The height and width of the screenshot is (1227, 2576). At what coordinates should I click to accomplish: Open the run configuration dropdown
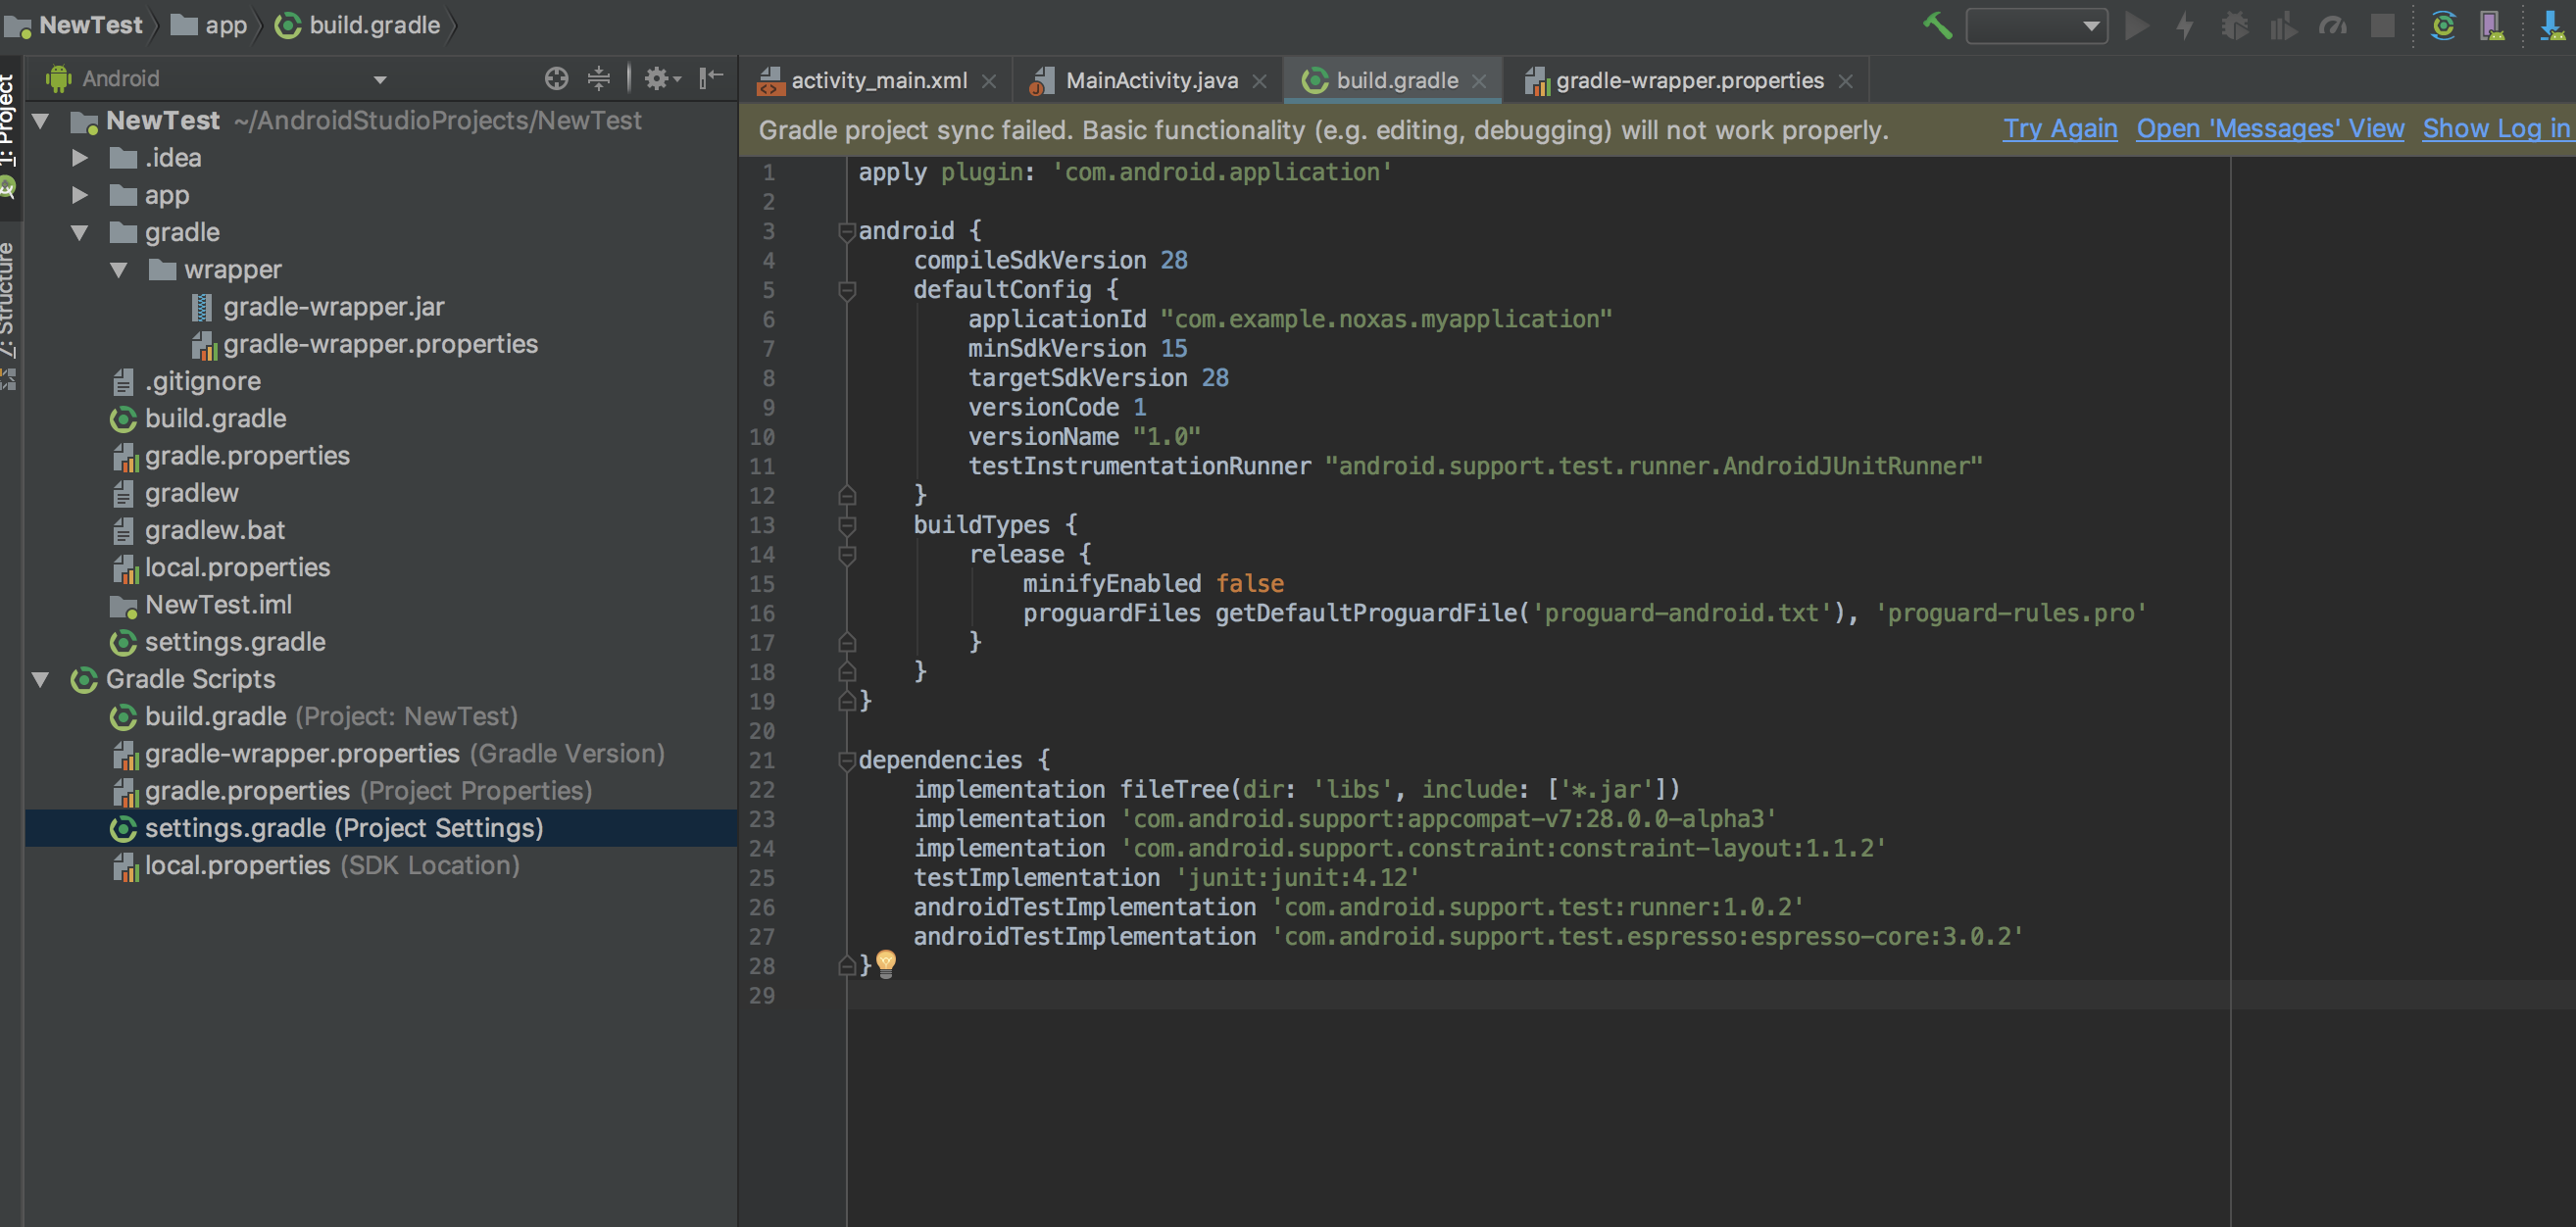(2036, 26)
